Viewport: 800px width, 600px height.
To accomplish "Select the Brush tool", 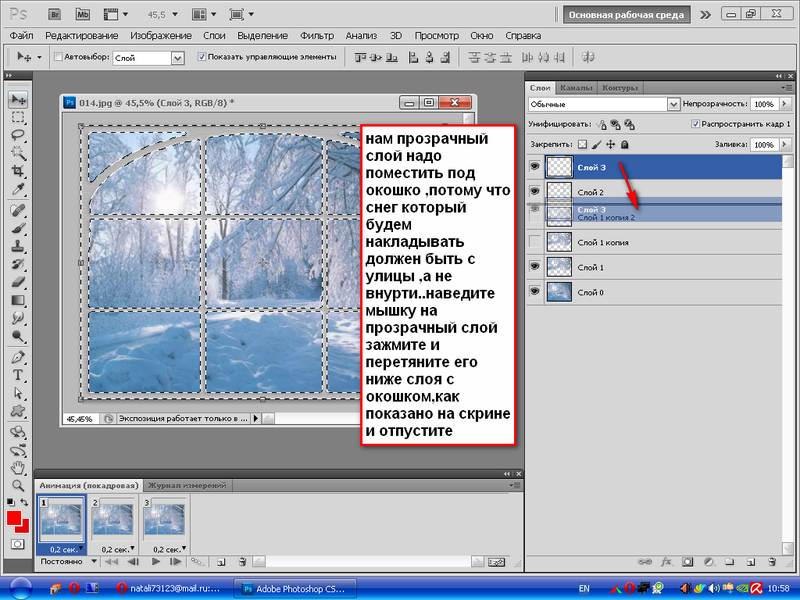I will (x=18, y=228).
